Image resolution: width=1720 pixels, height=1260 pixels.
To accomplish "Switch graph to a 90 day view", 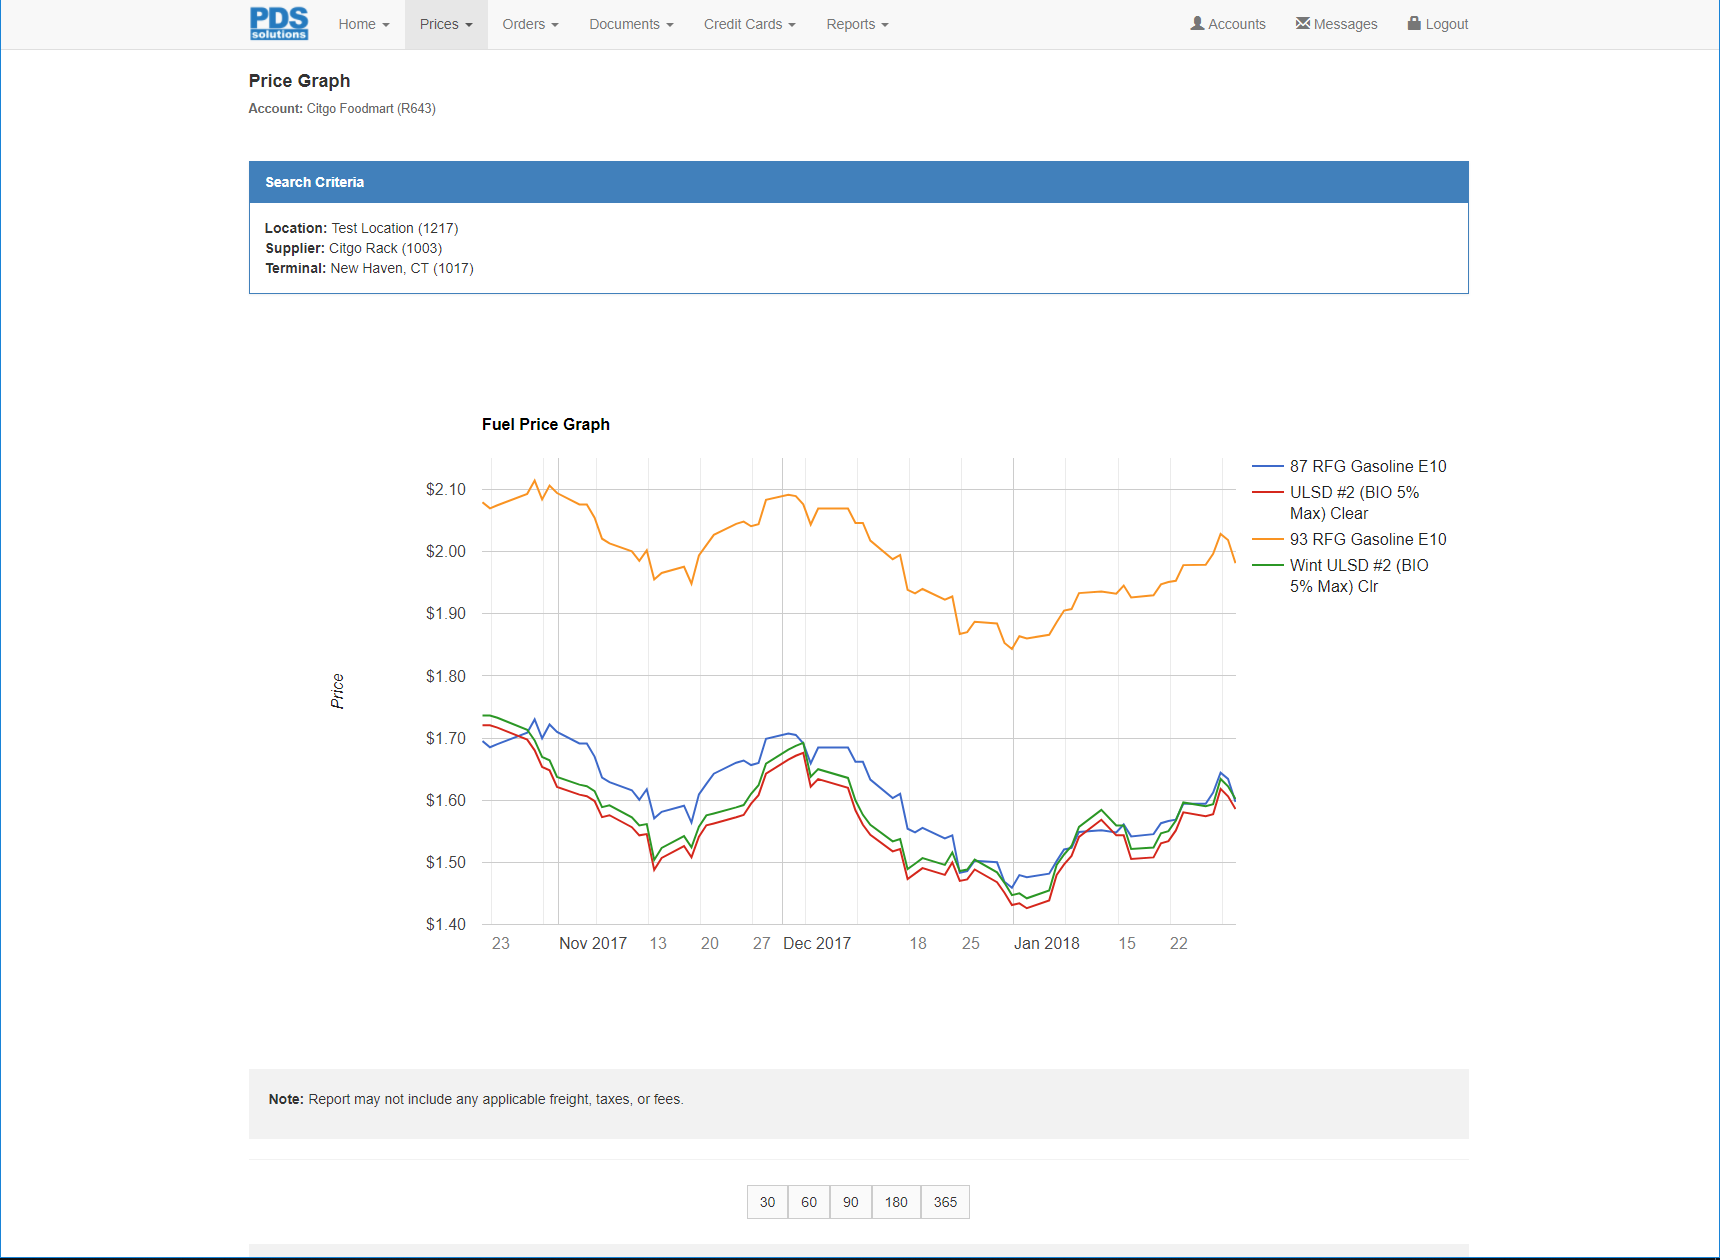I will [851, 1202].
